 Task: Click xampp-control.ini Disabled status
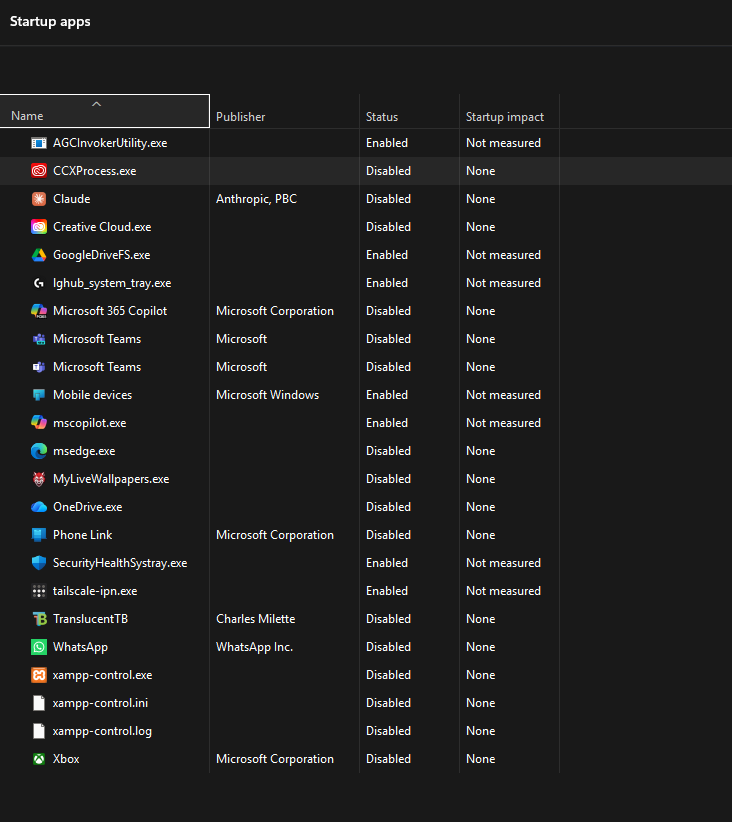(389, 703)
